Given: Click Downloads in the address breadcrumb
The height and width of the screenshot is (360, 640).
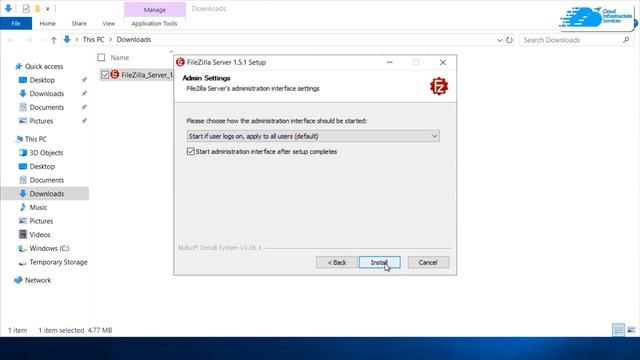Looking at the screenshot, I should pos(134,40).
